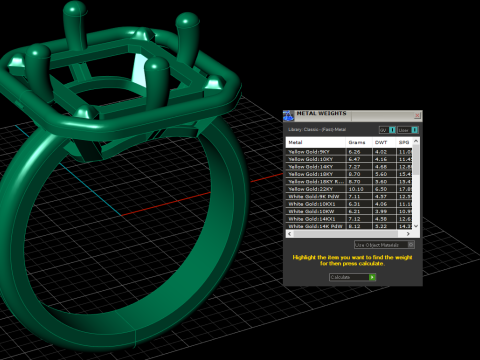Select the Yellow Gold:18KY row

pos(349,174)
